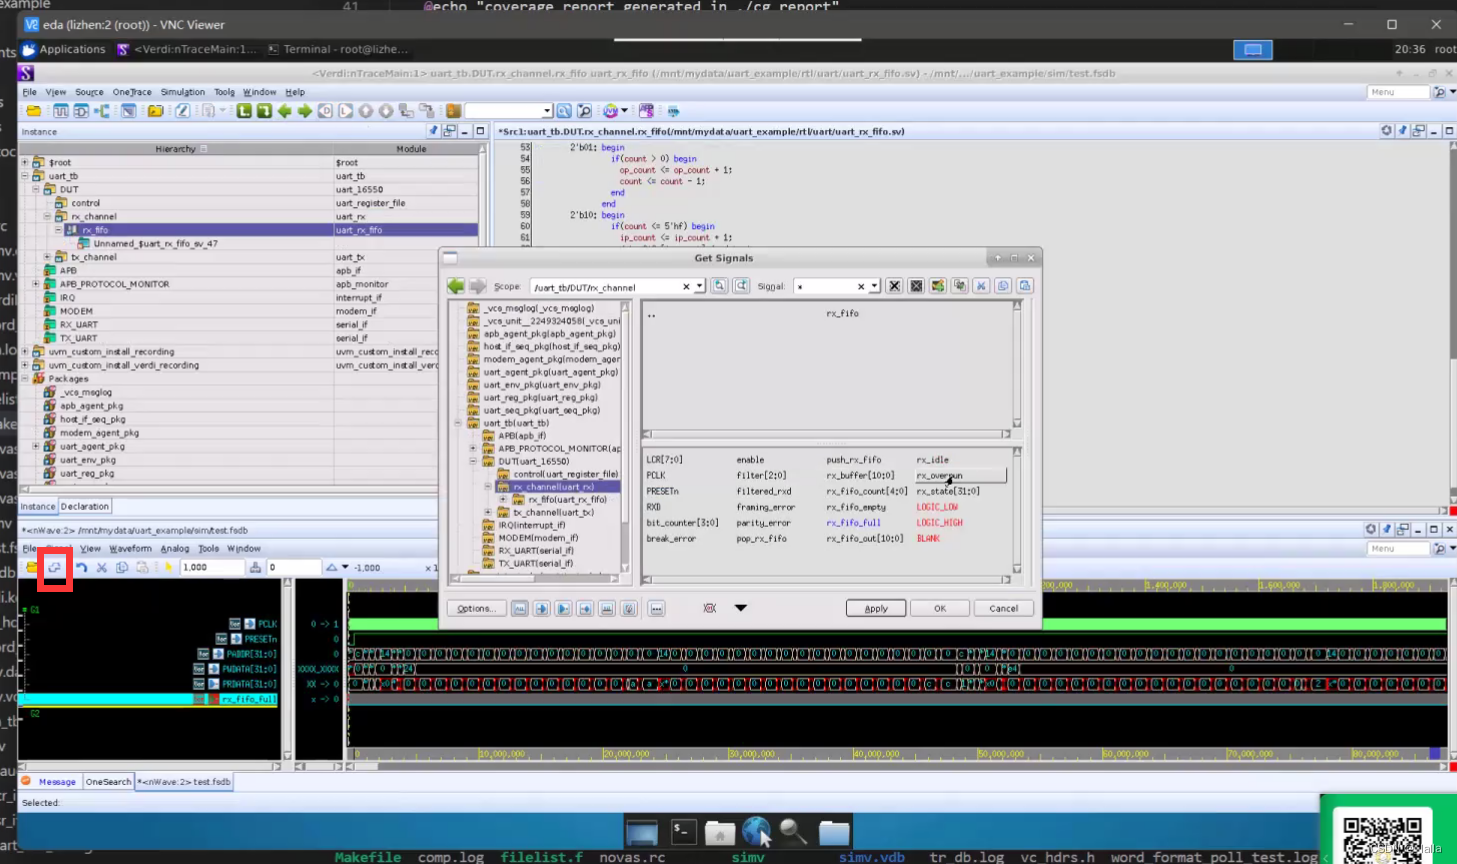The image size is (1457, 864).
Task: Click the new waveform icon in nTrace toolbar
Action: [x=61, y=111]
